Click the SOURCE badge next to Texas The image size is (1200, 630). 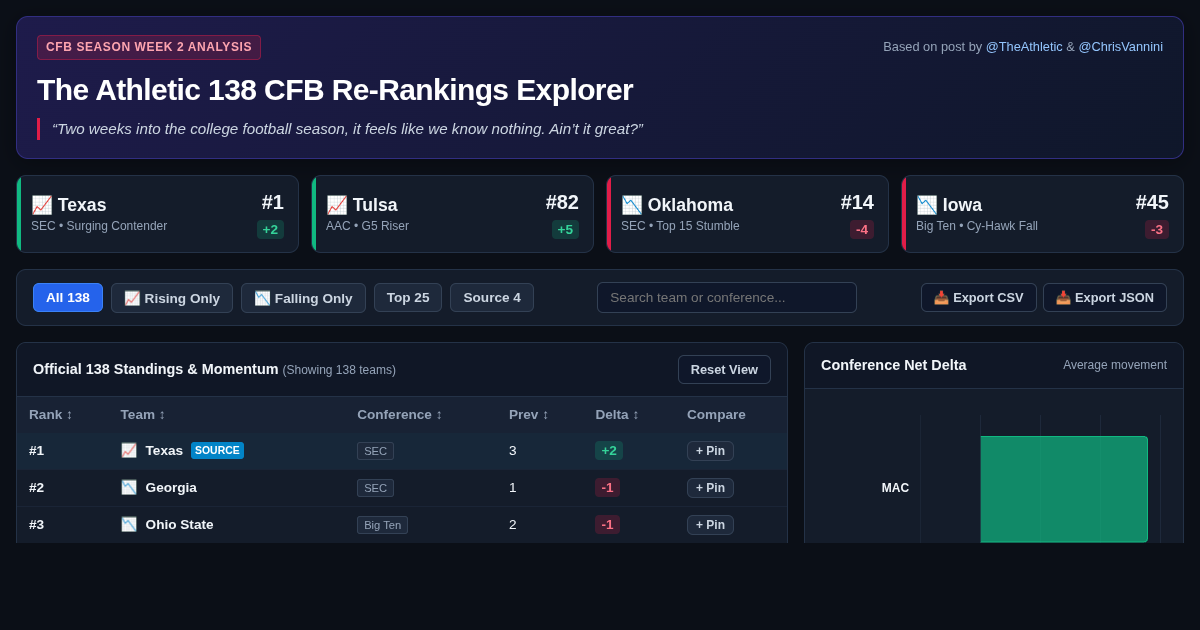point(217,451)
